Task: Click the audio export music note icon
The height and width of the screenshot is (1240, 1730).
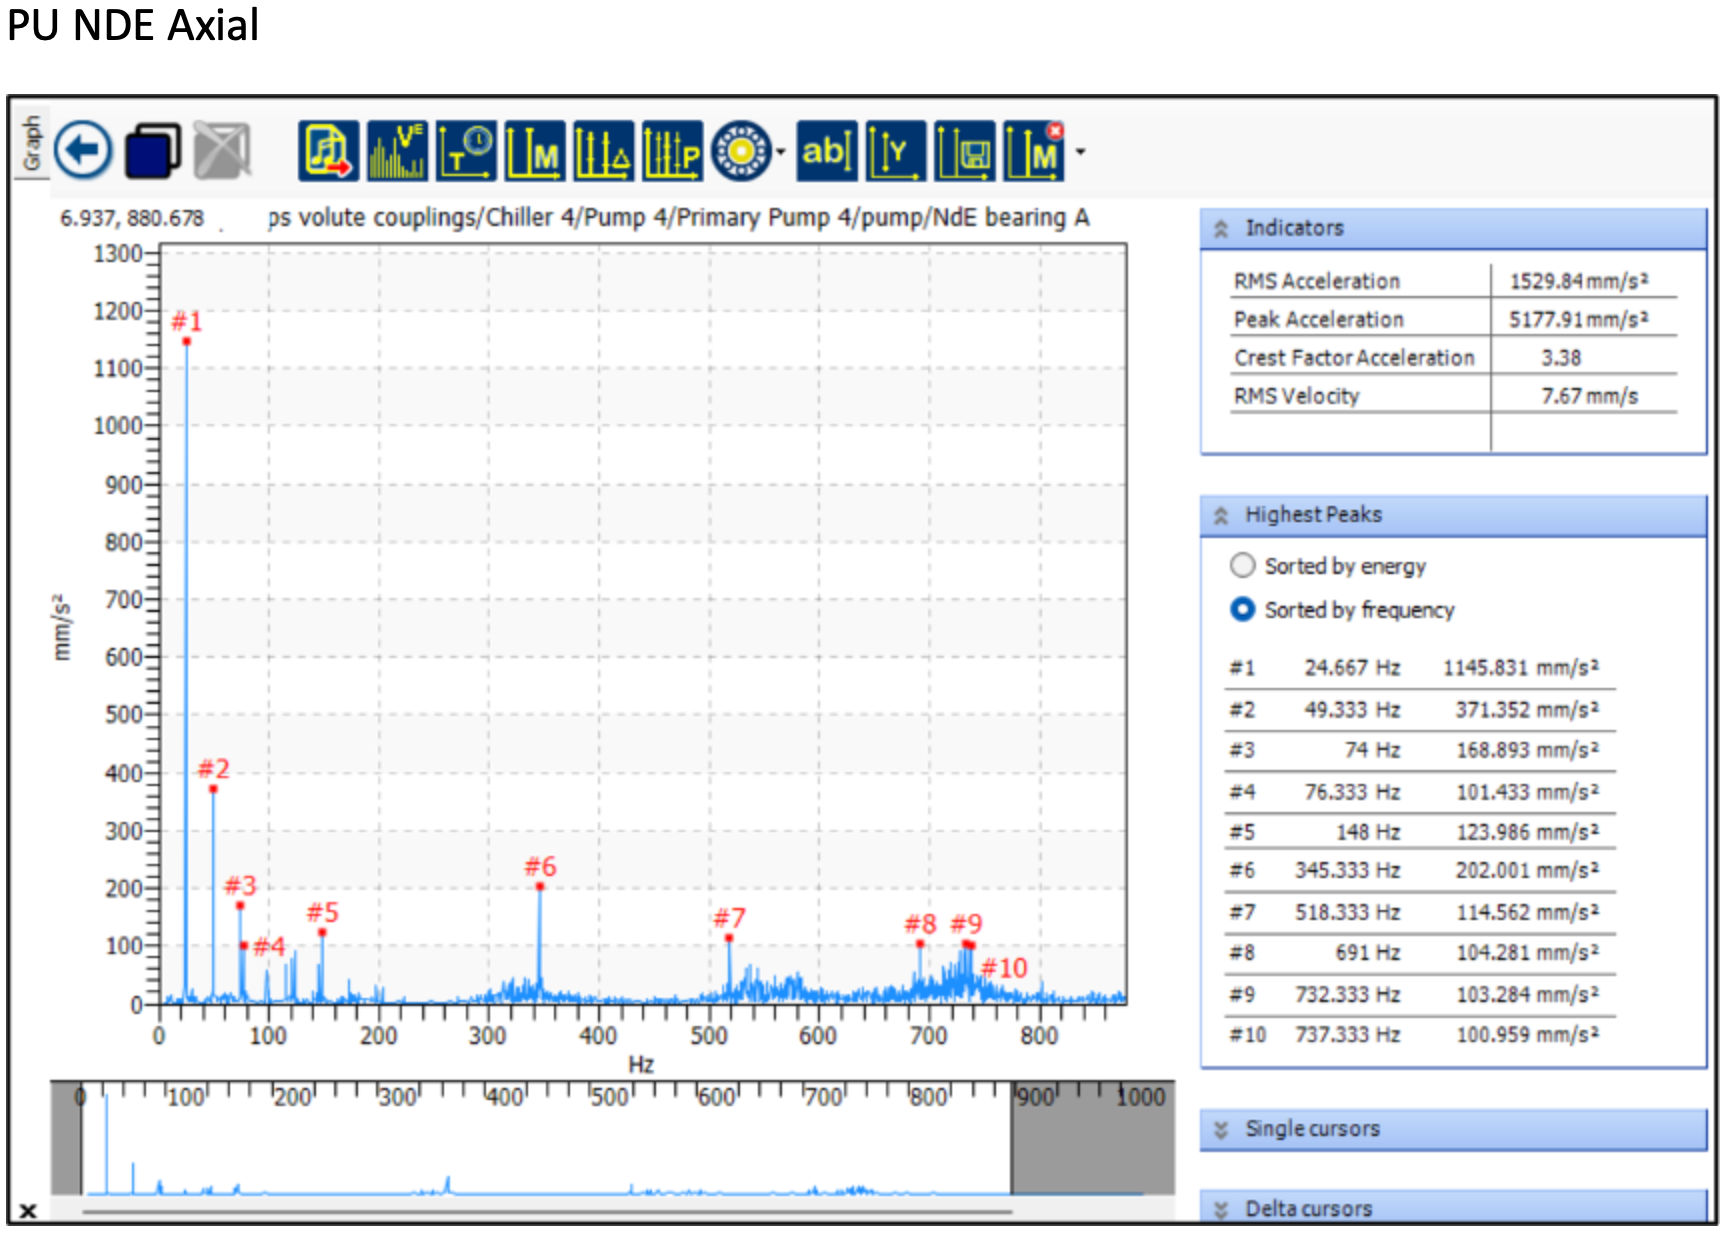Action: pos(328,151)
